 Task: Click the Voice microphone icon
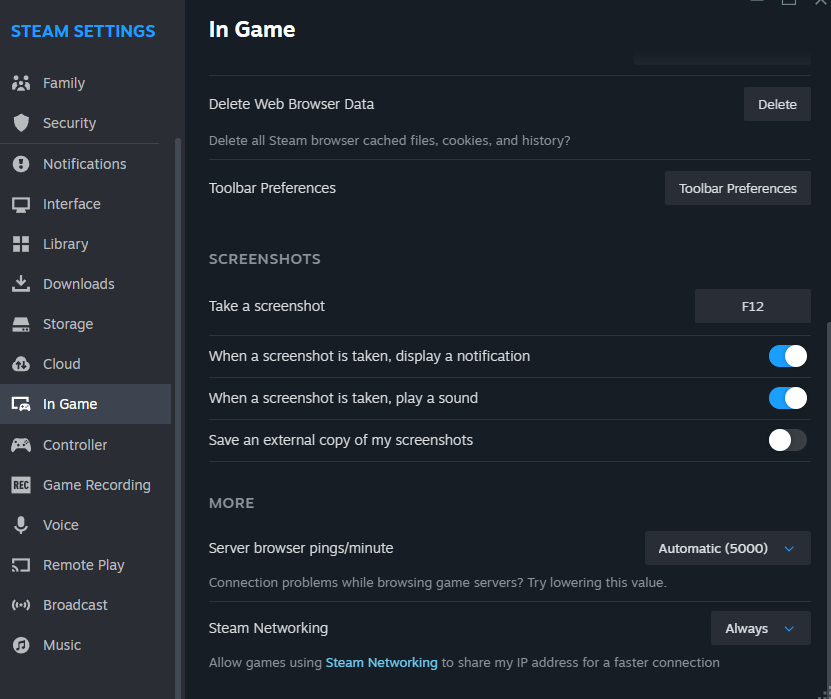click(x=21, y=525)
